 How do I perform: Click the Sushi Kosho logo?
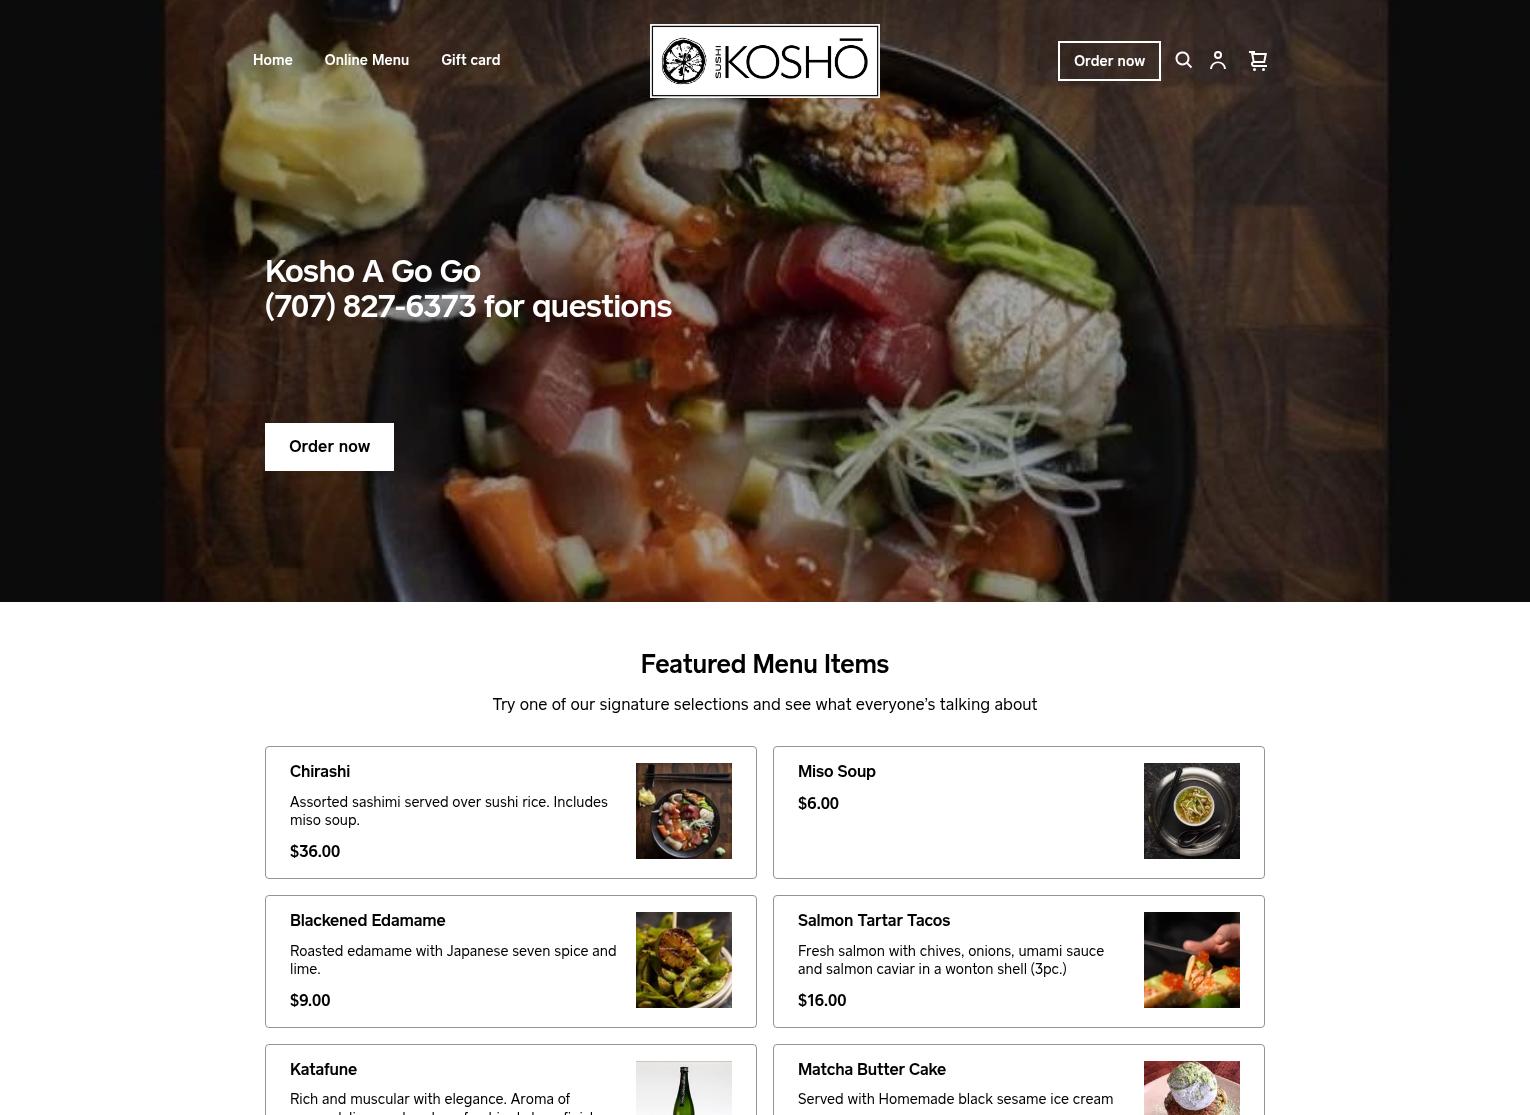point(765,61)
